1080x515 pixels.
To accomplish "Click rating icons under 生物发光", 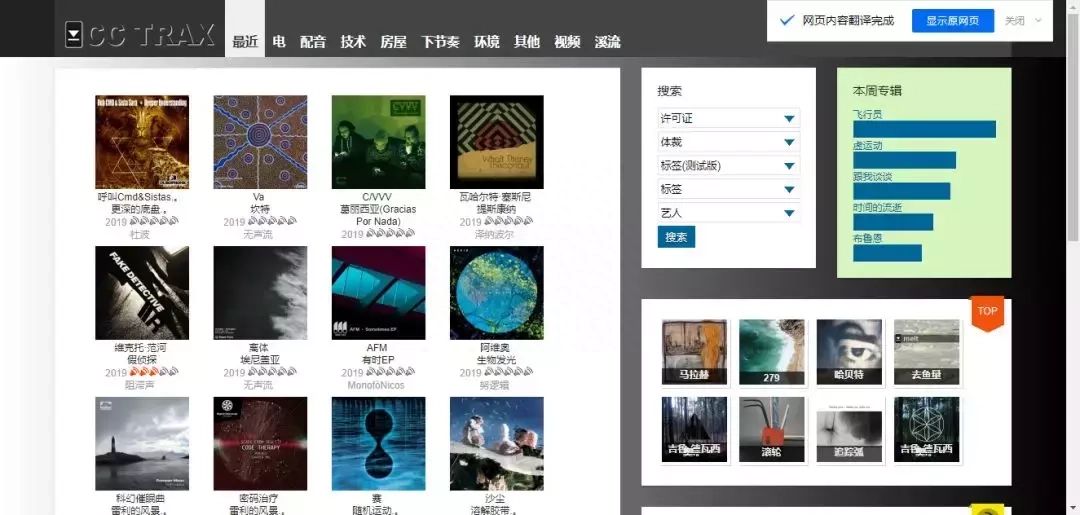I will pyautogui.click(x=509, y=372).
